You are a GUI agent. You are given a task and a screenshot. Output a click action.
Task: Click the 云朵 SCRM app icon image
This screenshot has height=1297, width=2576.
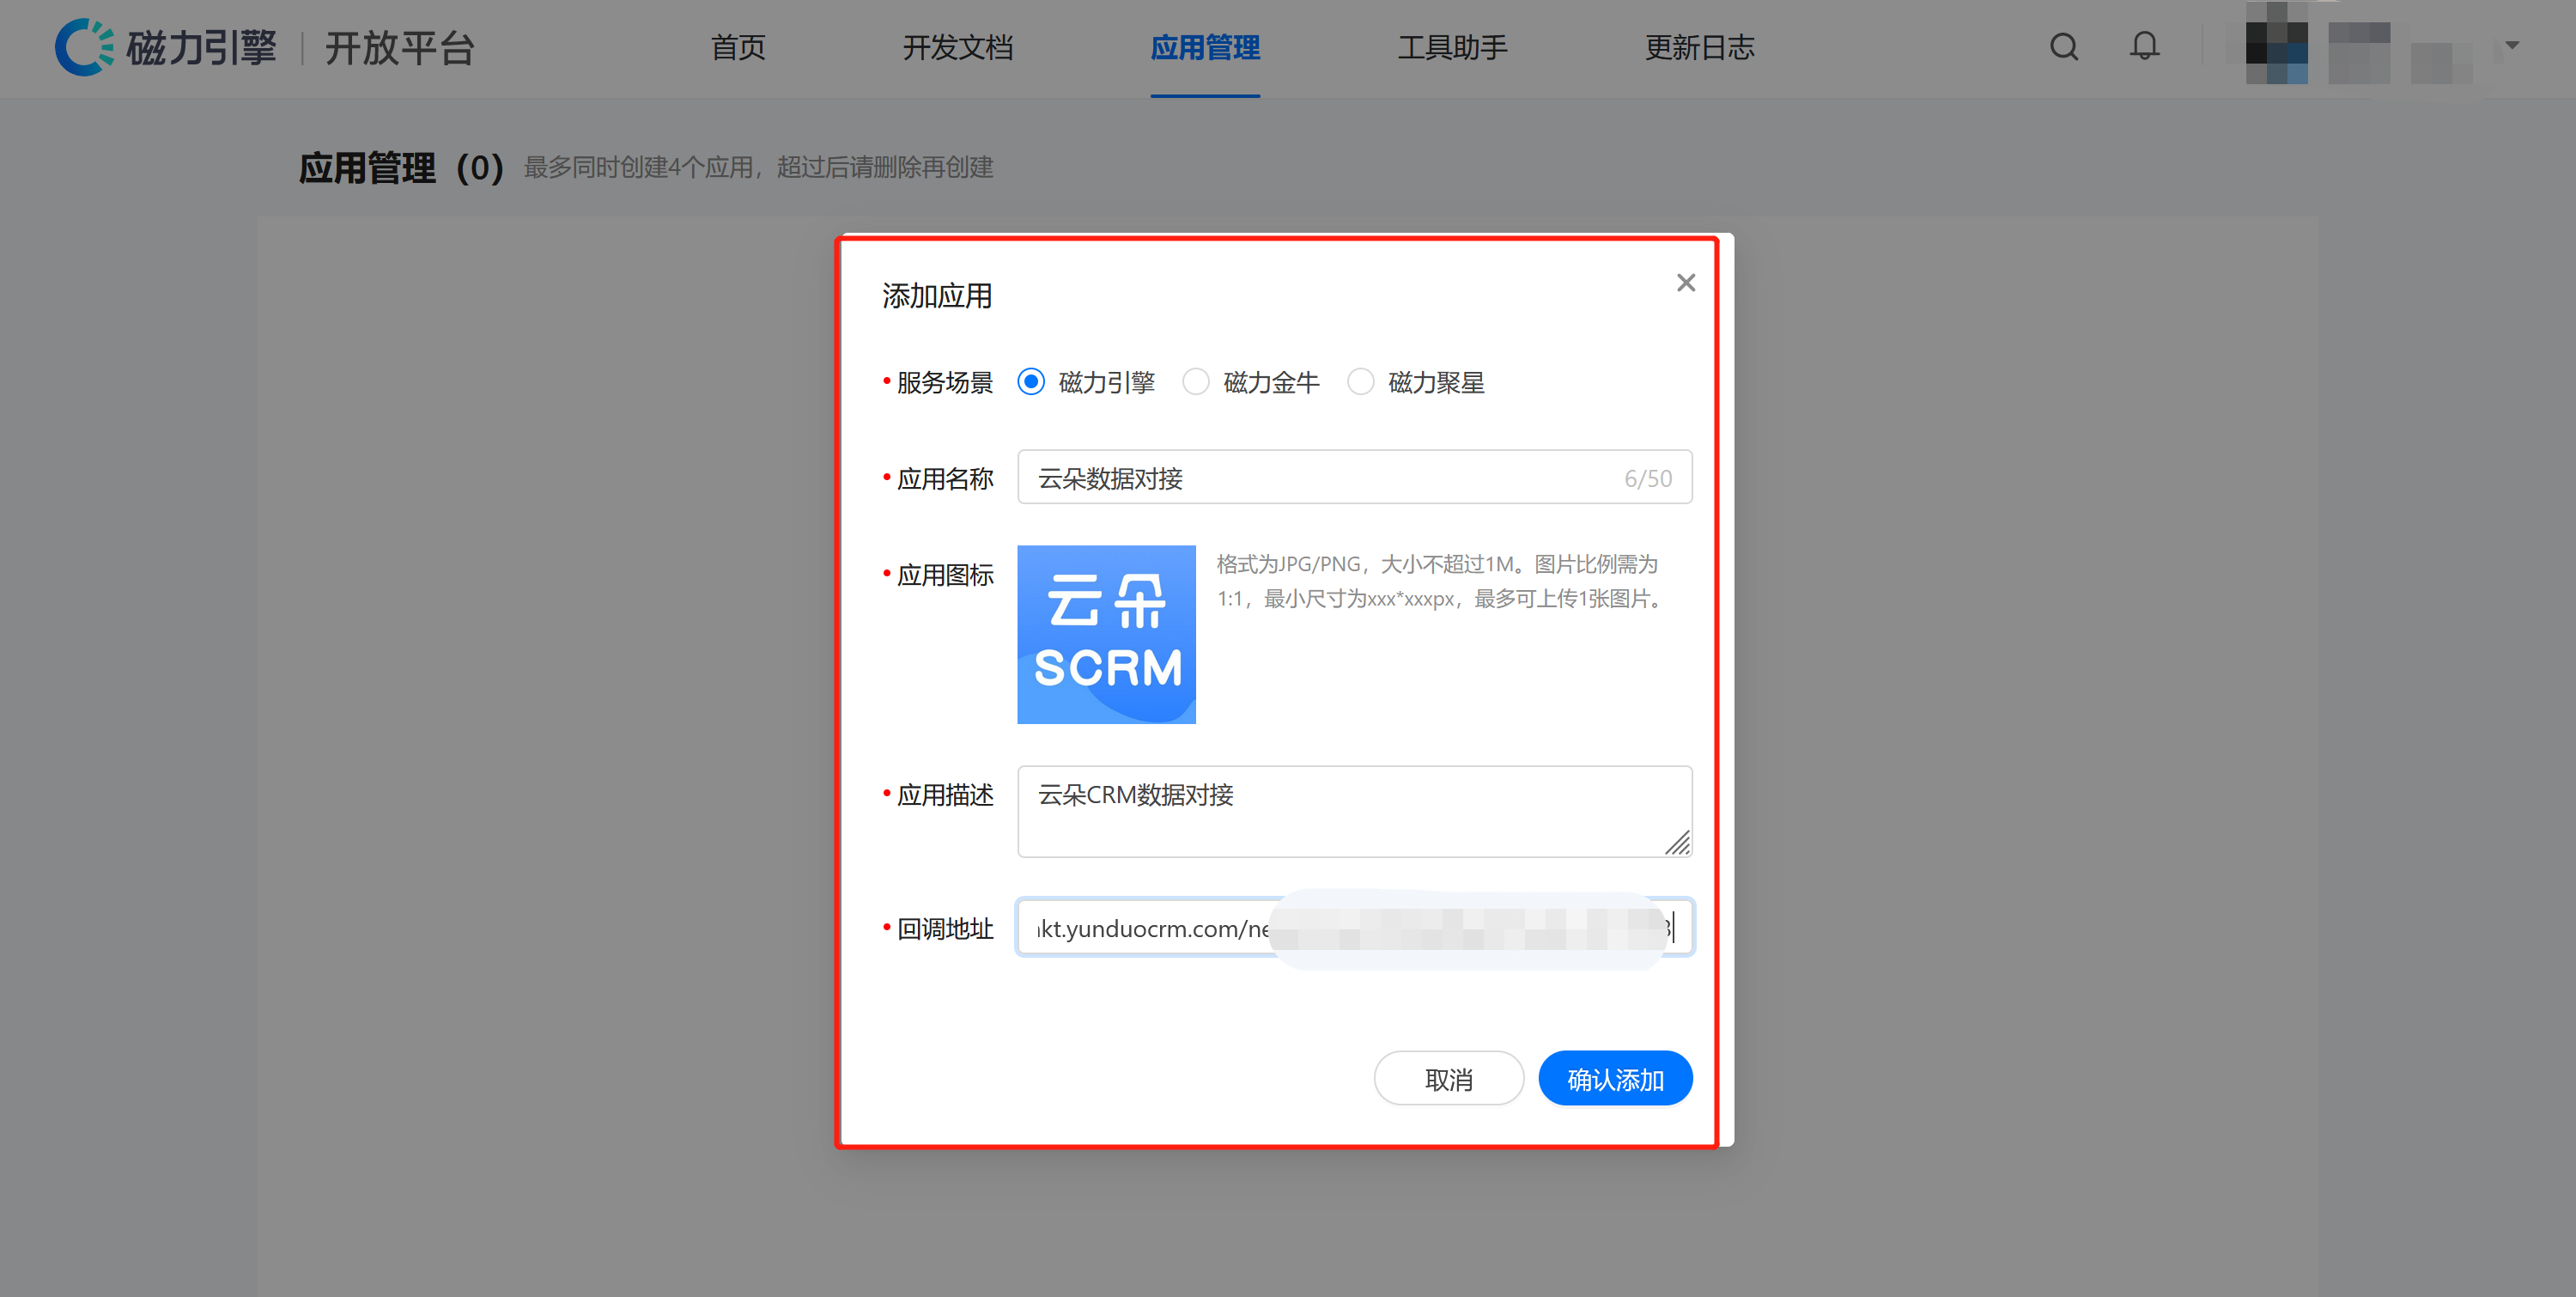1106,634
